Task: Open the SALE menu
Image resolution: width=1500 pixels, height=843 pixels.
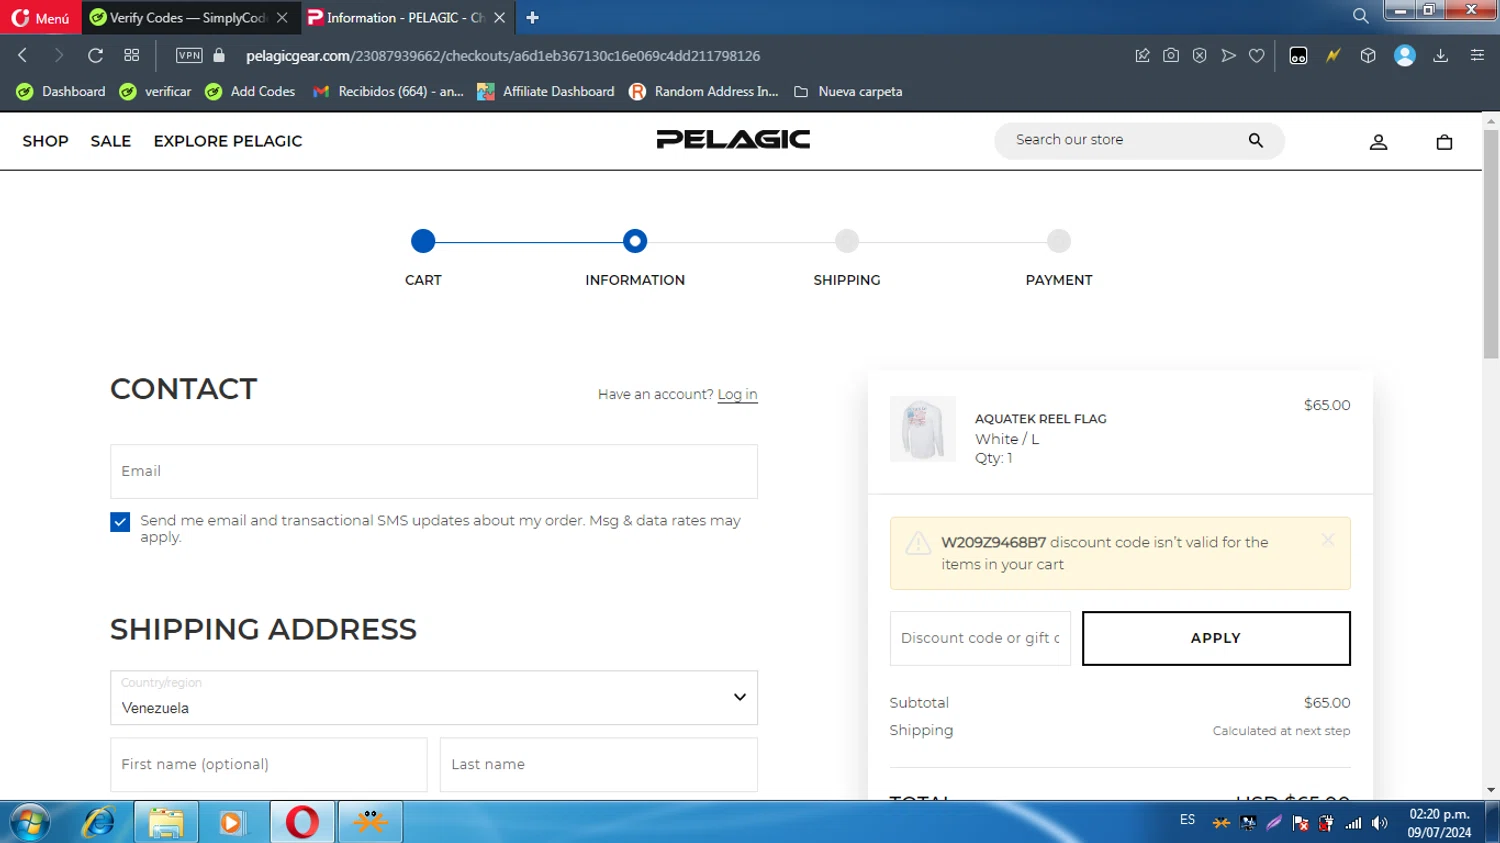Action: 110,141
